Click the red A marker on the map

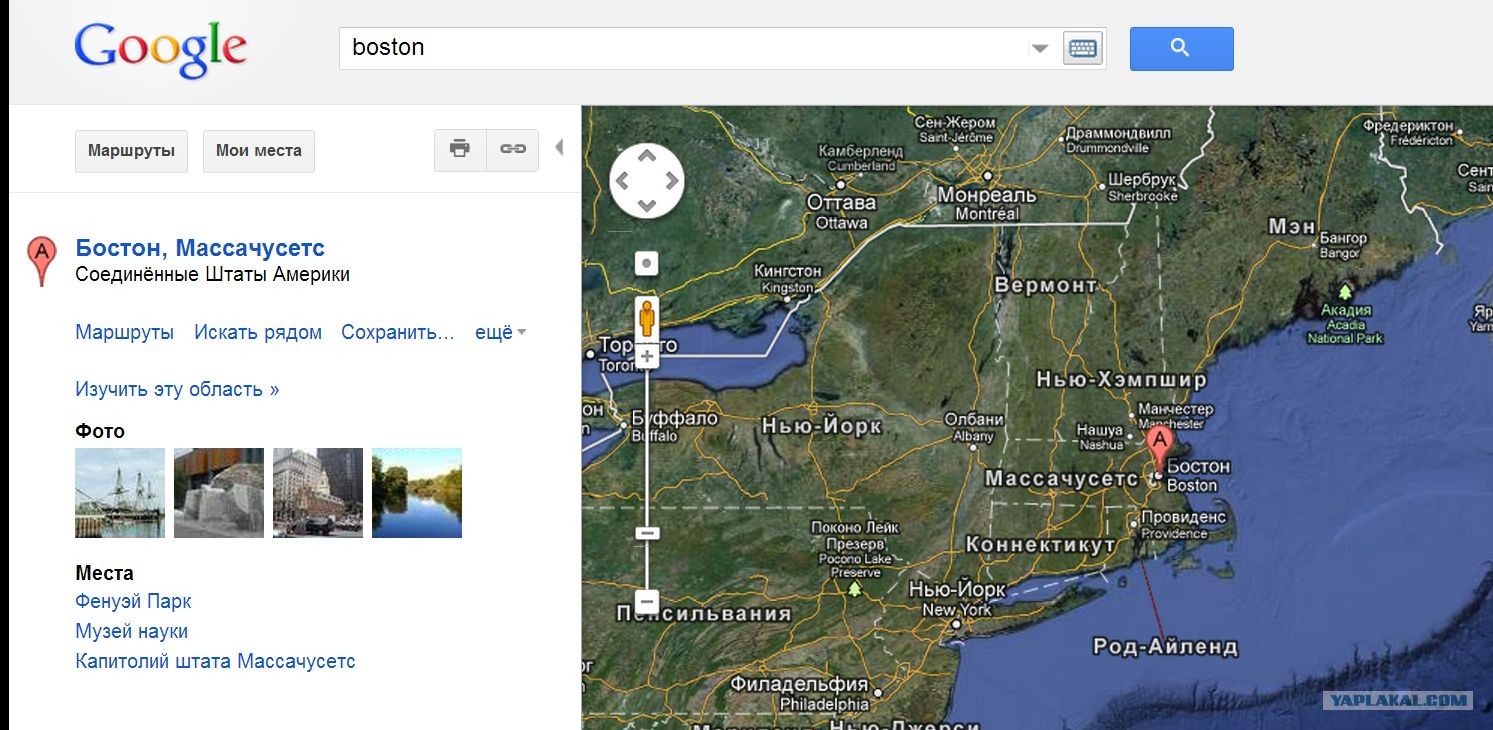tap(1160, 452)
